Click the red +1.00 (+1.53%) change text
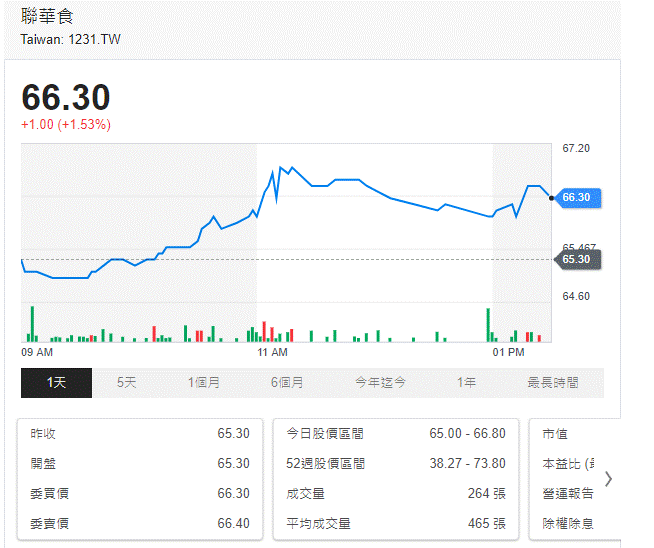 66,125
